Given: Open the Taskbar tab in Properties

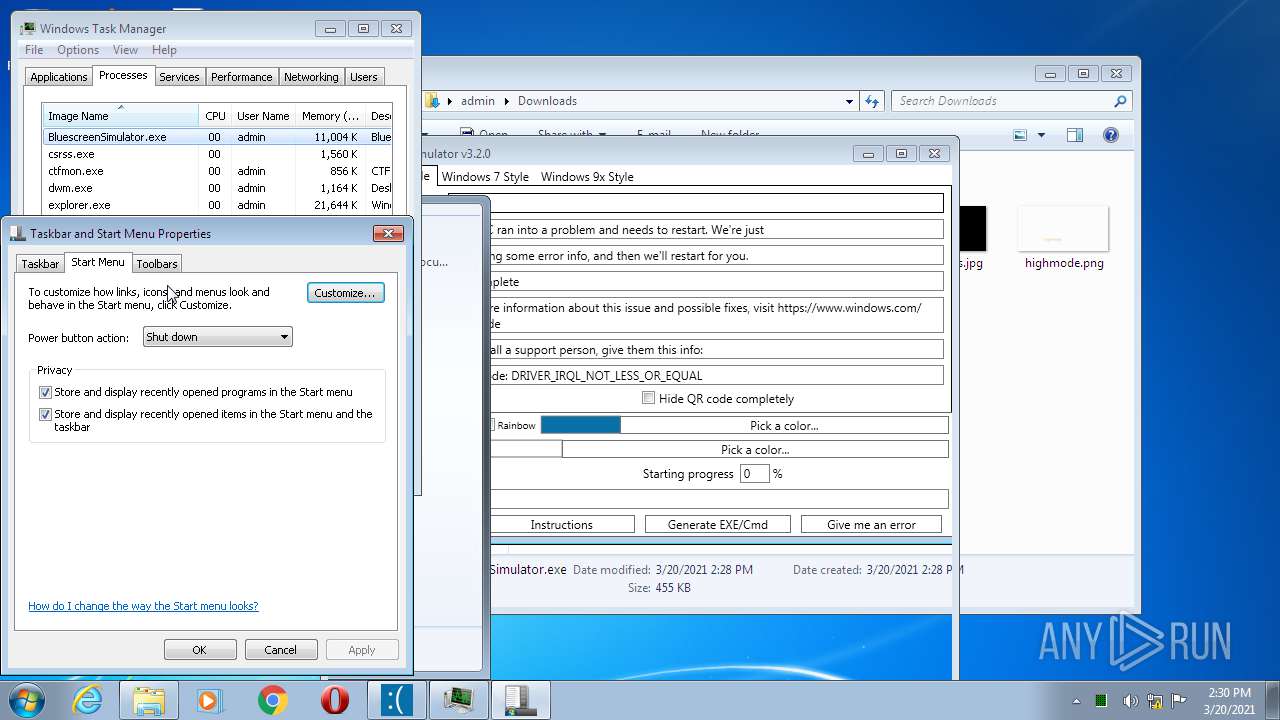Looking at the screenshot, I should (x=40, y=264).
